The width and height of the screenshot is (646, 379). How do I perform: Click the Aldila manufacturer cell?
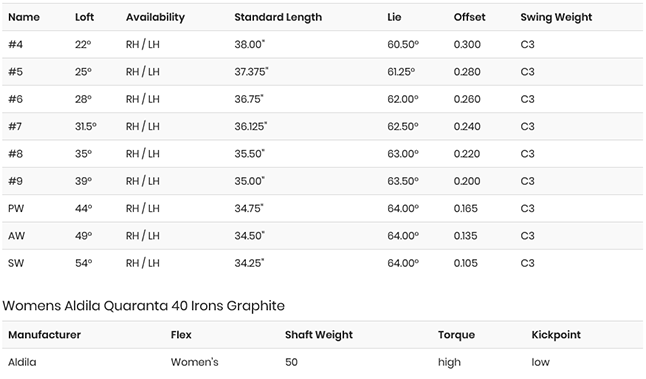tap(22, 362)
